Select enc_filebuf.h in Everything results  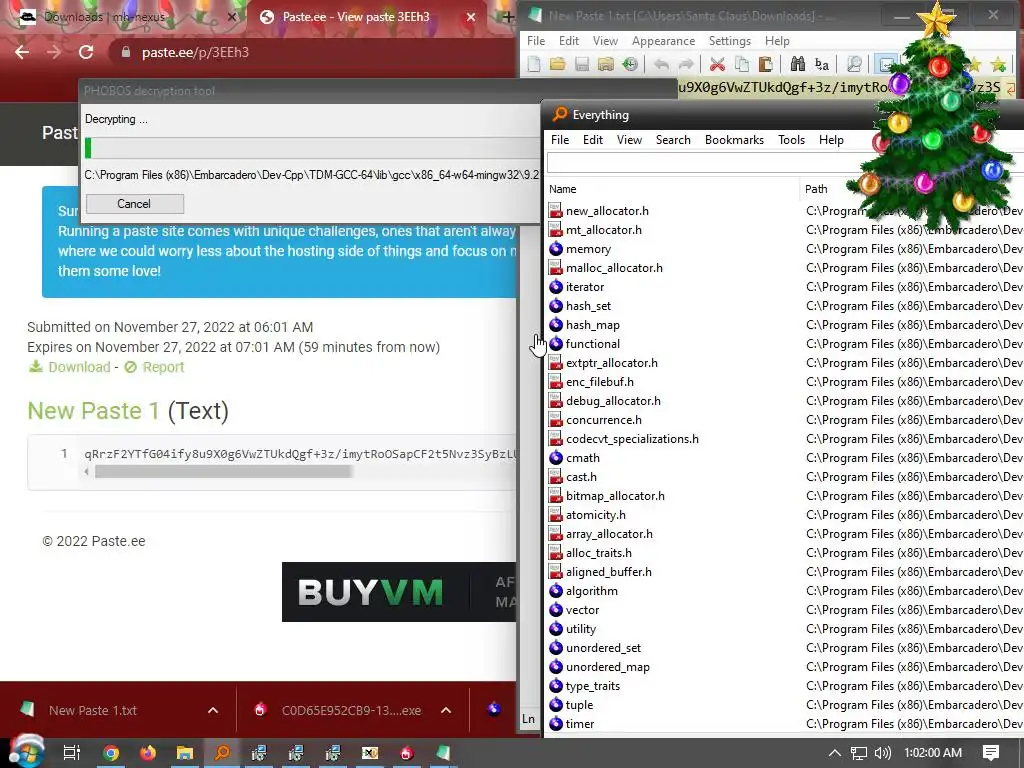600,382
